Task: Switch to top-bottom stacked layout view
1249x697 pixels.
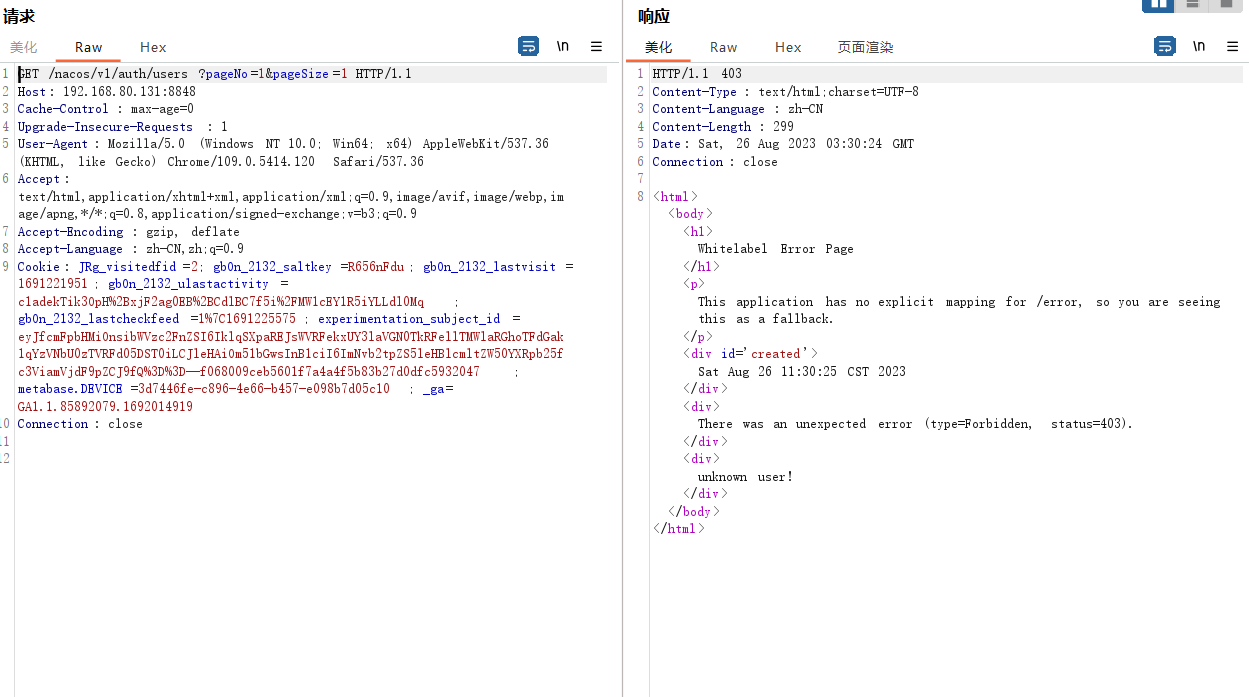Action: [1192, 5]
